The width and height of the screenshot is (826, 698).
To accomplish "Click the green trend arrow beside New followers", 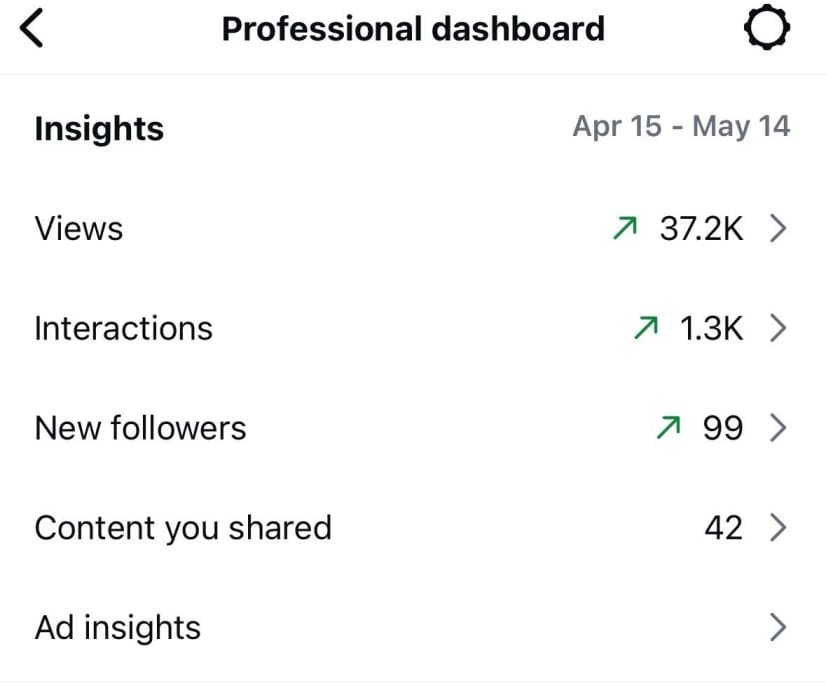I will click(666, 429).
